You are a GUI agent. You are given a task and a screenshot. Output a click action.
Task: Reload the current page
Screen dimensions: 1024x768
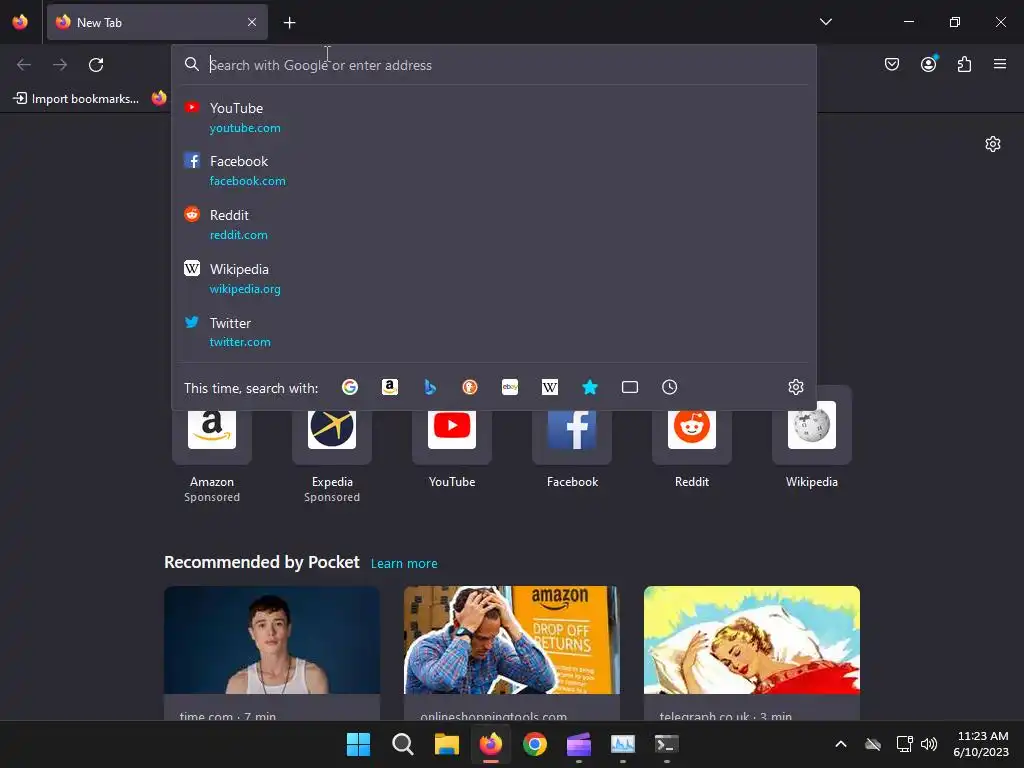(96, 65)
